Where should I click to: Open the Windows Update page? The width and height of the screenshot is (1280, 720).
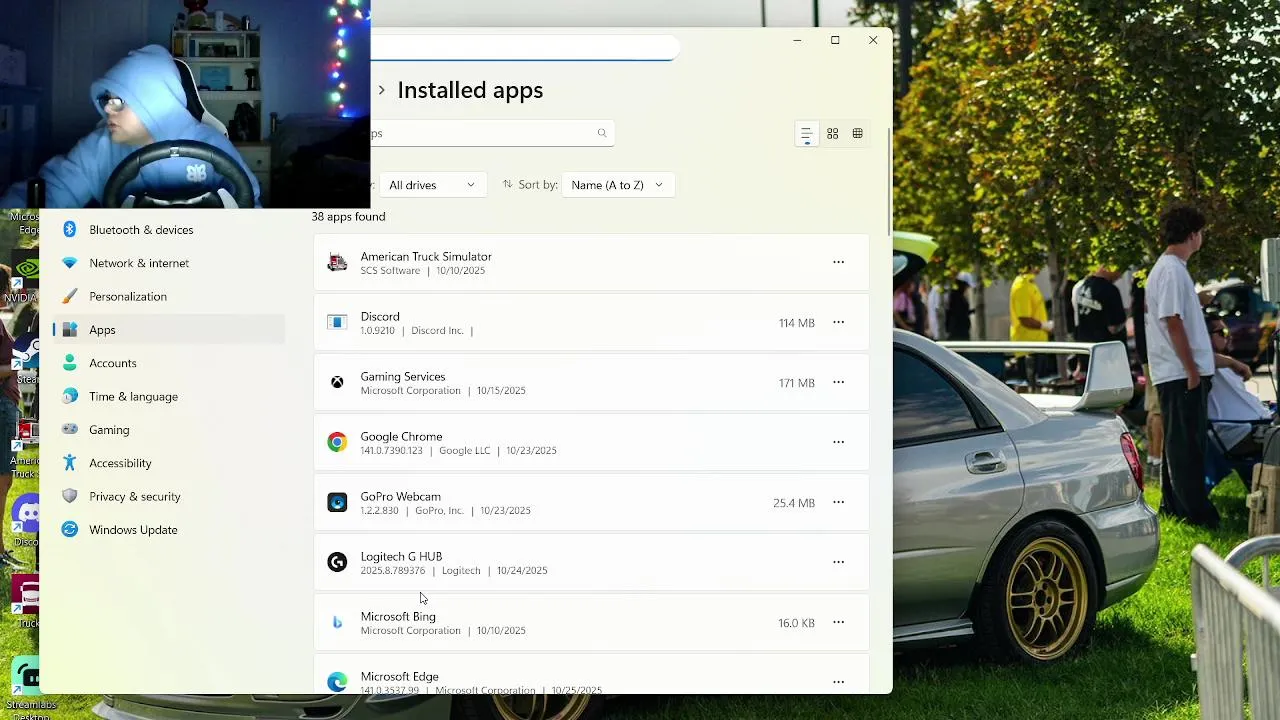click(x=133, y=530)
